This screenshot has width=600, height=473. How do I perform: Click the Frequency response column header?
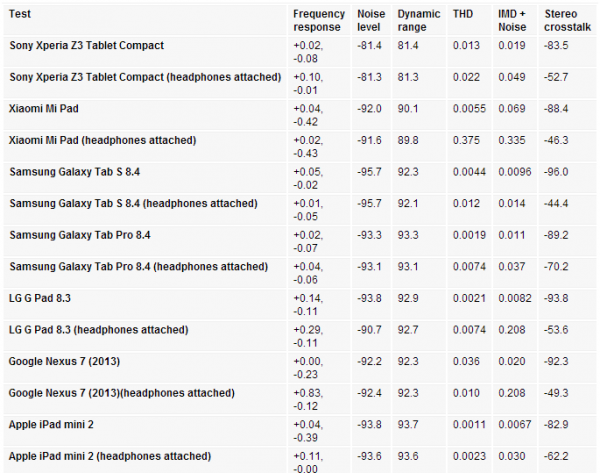(x=319, y=21)
